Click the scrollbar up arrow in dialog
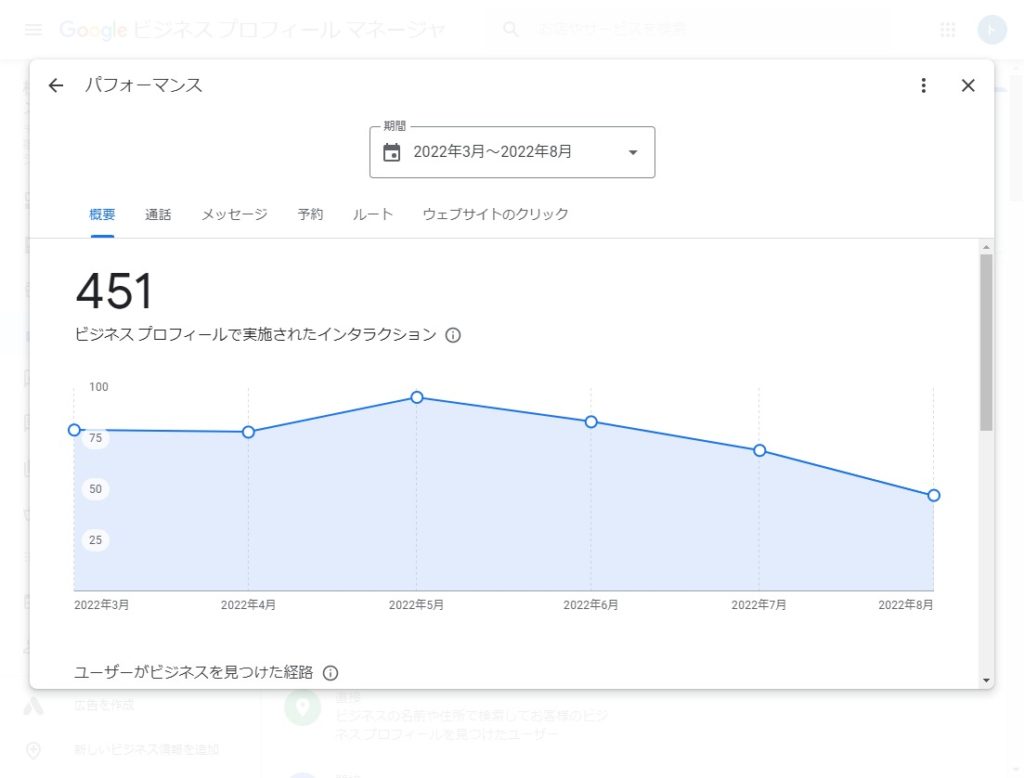This screenshot has height=778, width=1024. [x=987, y=247]
